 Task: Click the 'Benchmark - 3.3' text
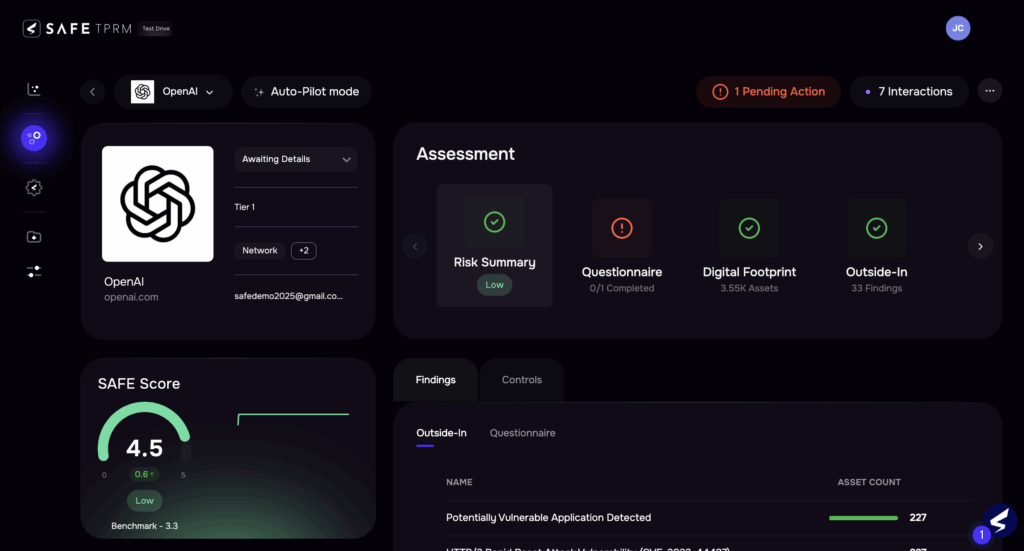(x=144, y=526)
